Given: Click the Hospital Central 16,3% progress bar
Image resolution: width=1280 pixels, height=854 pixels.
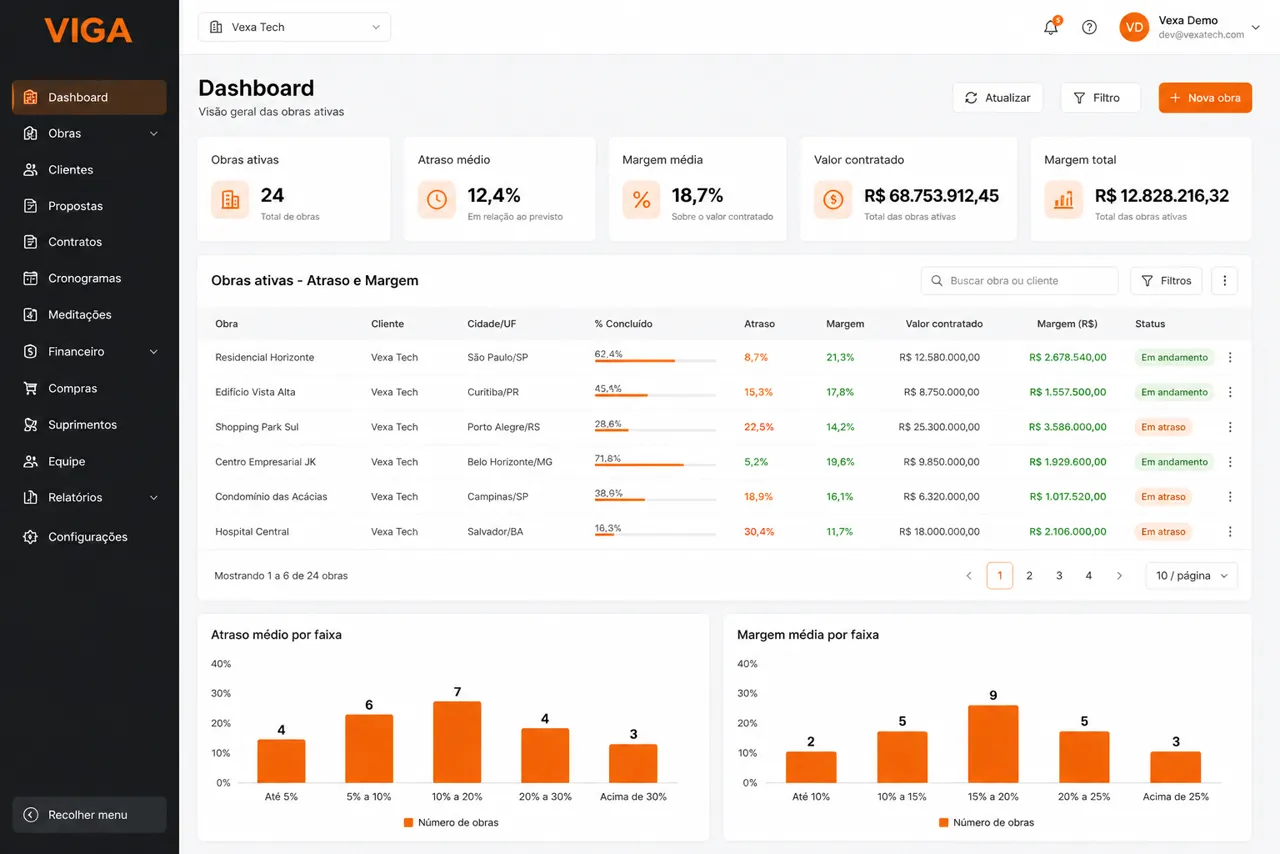Looking at the screenshot, I should pyautogui.click(x=655, y=535).
